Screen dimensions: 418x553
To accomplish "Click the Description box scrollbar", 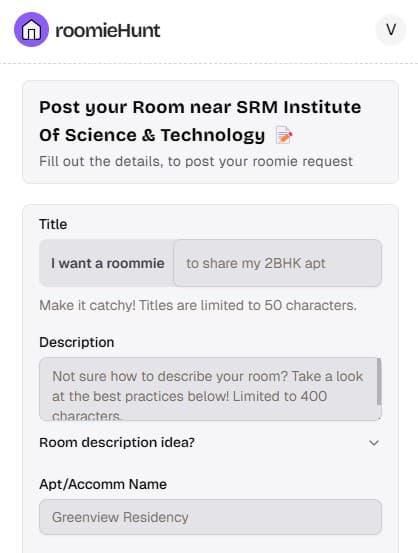I will (379, 382).
